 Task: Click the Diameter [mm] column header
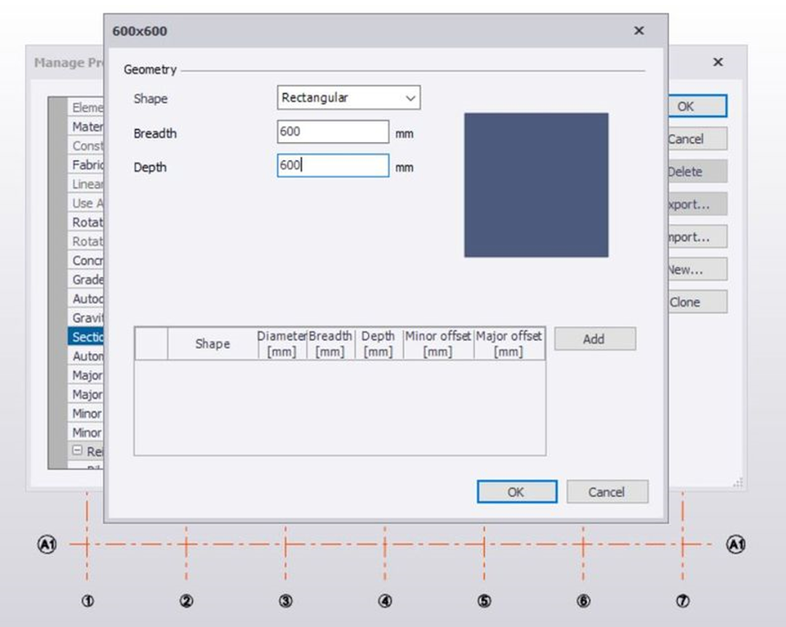coord(282,344)
